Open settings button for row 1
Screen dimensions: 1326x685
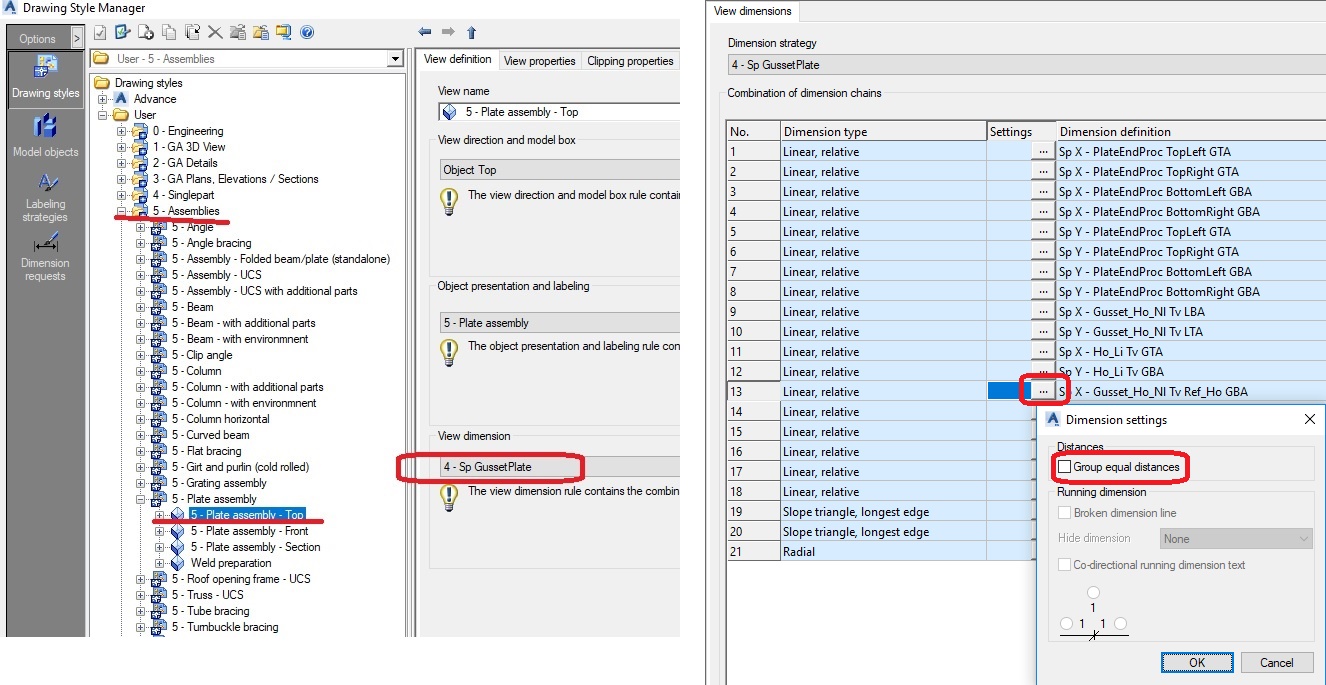pos(1043,151)
